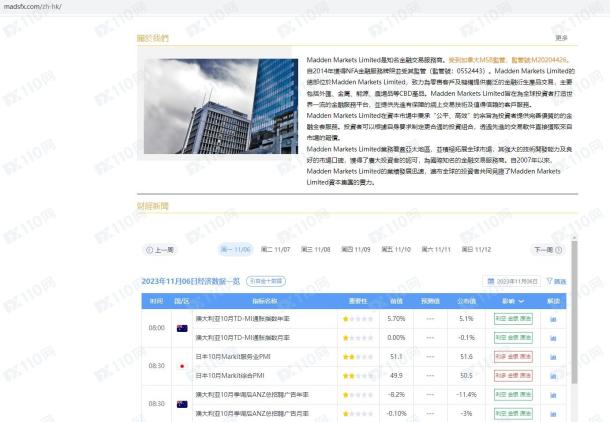Click the 08:00 time cell

(x=156, y=328)
